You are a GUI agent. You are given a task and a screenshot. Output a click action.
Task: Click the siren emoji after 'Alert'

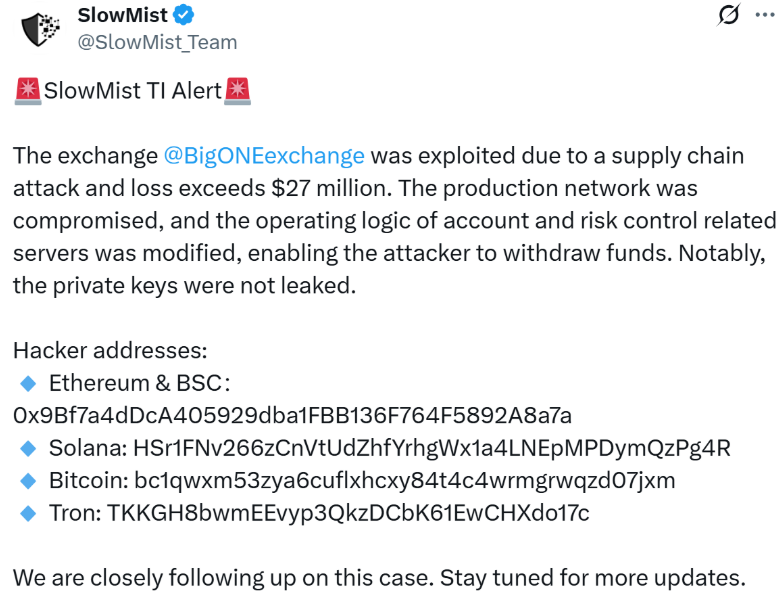tap(239, 91)
